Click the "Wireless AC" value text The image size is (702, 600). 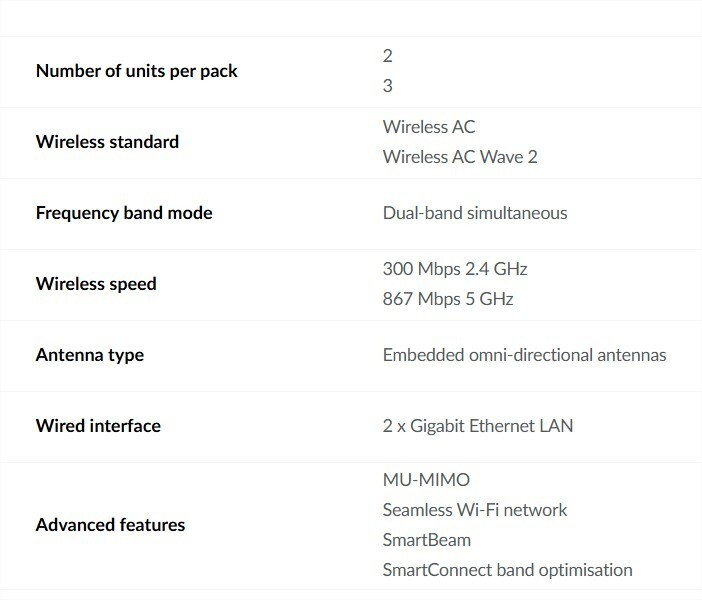(x=429, y=127)
